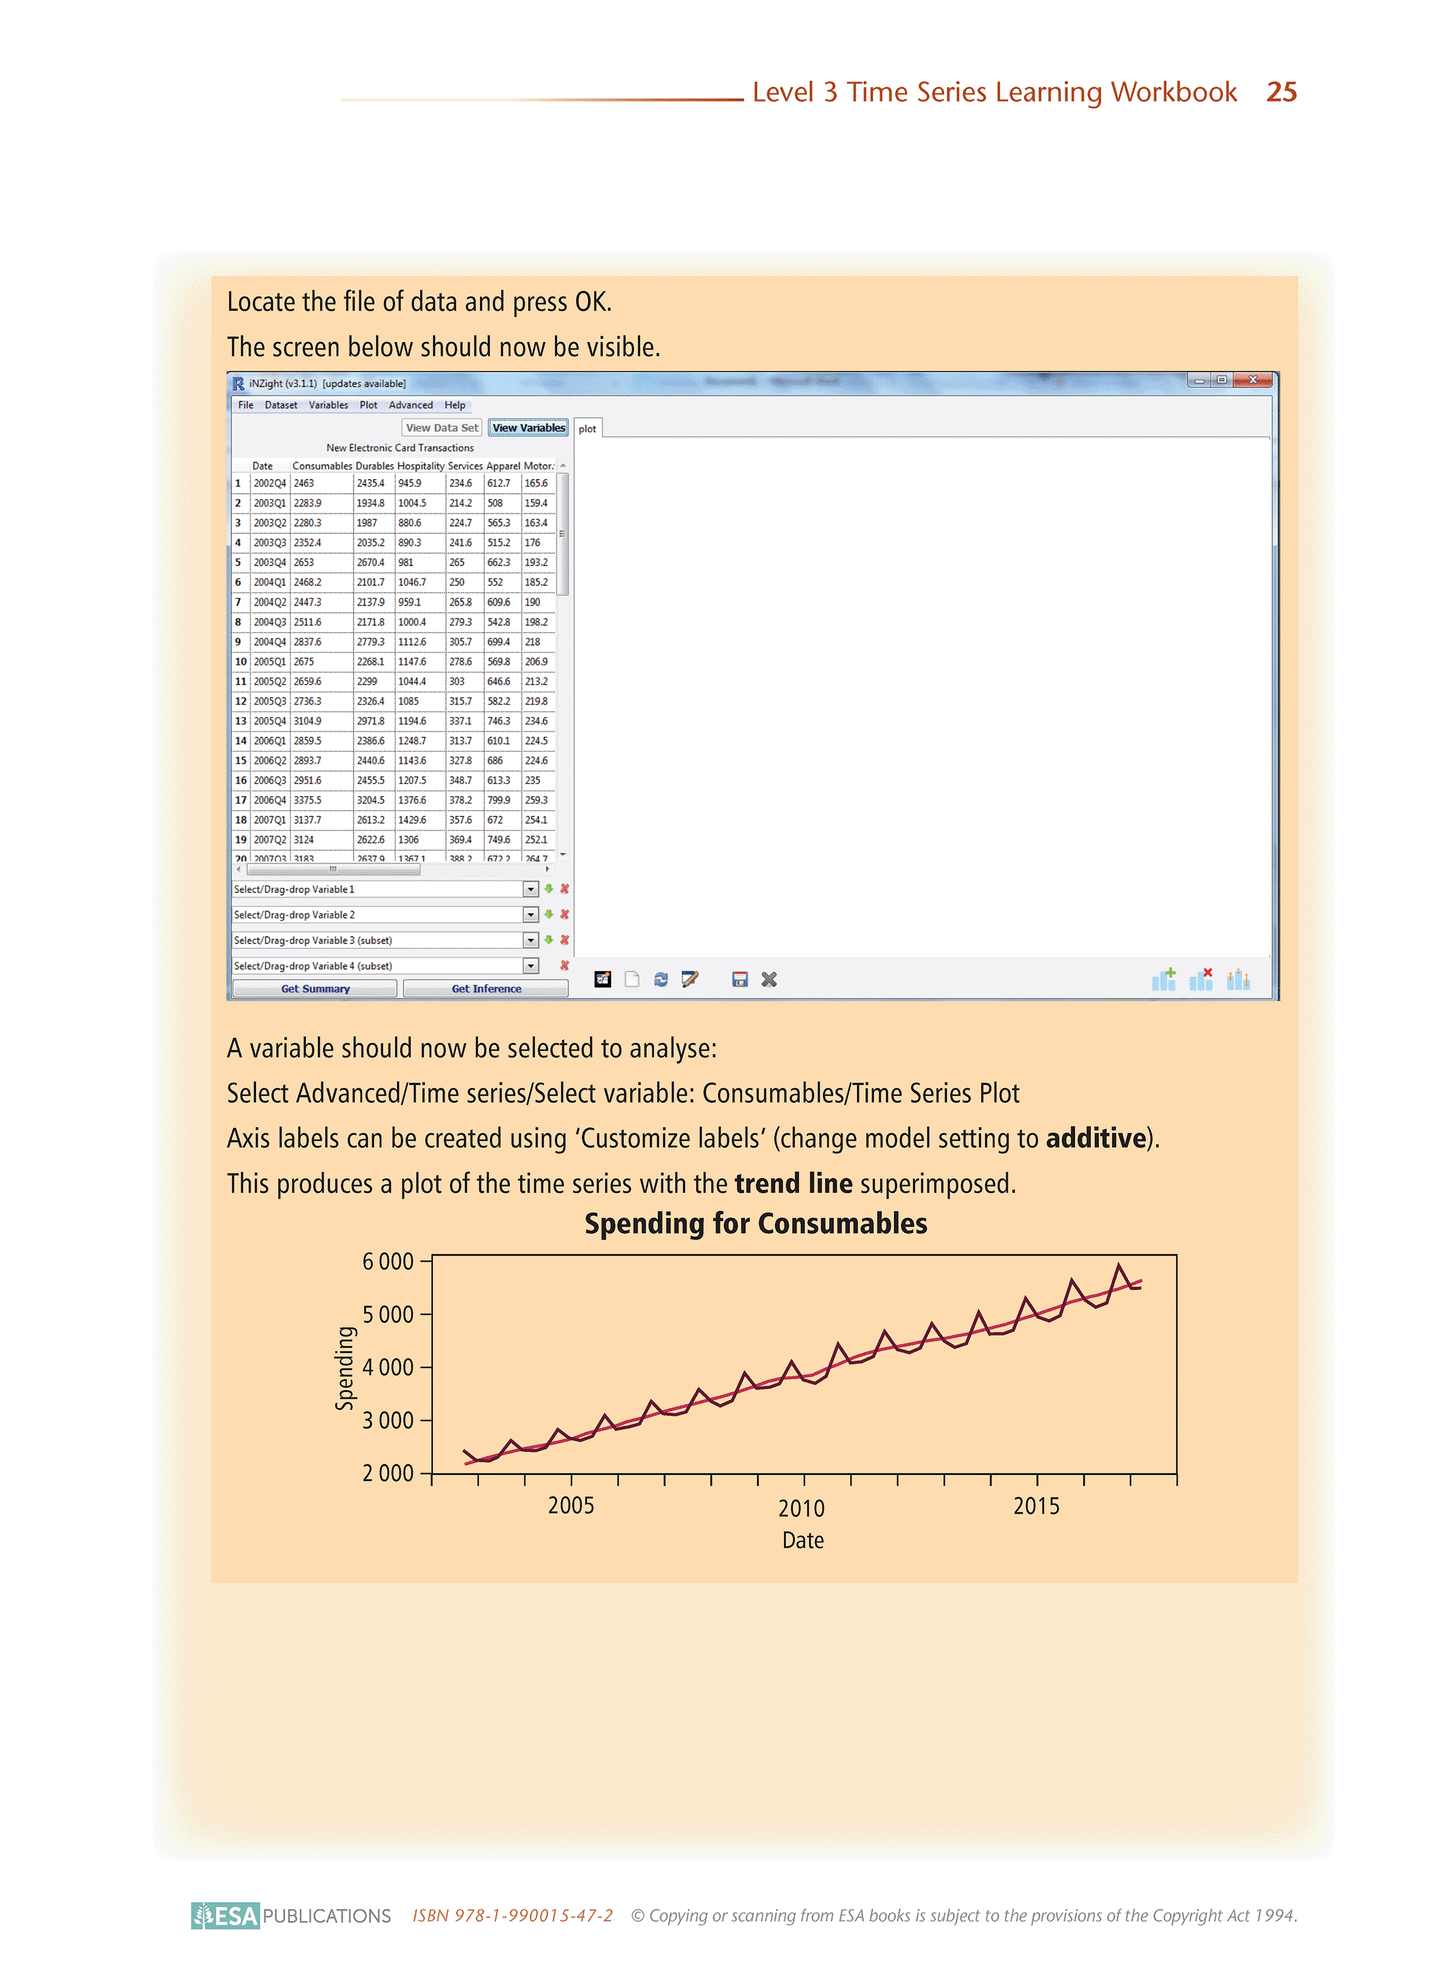This screenshot has width=1445, height=1977.
Task: Click the blue floppy-disk save plot icon
Action: 740,980
